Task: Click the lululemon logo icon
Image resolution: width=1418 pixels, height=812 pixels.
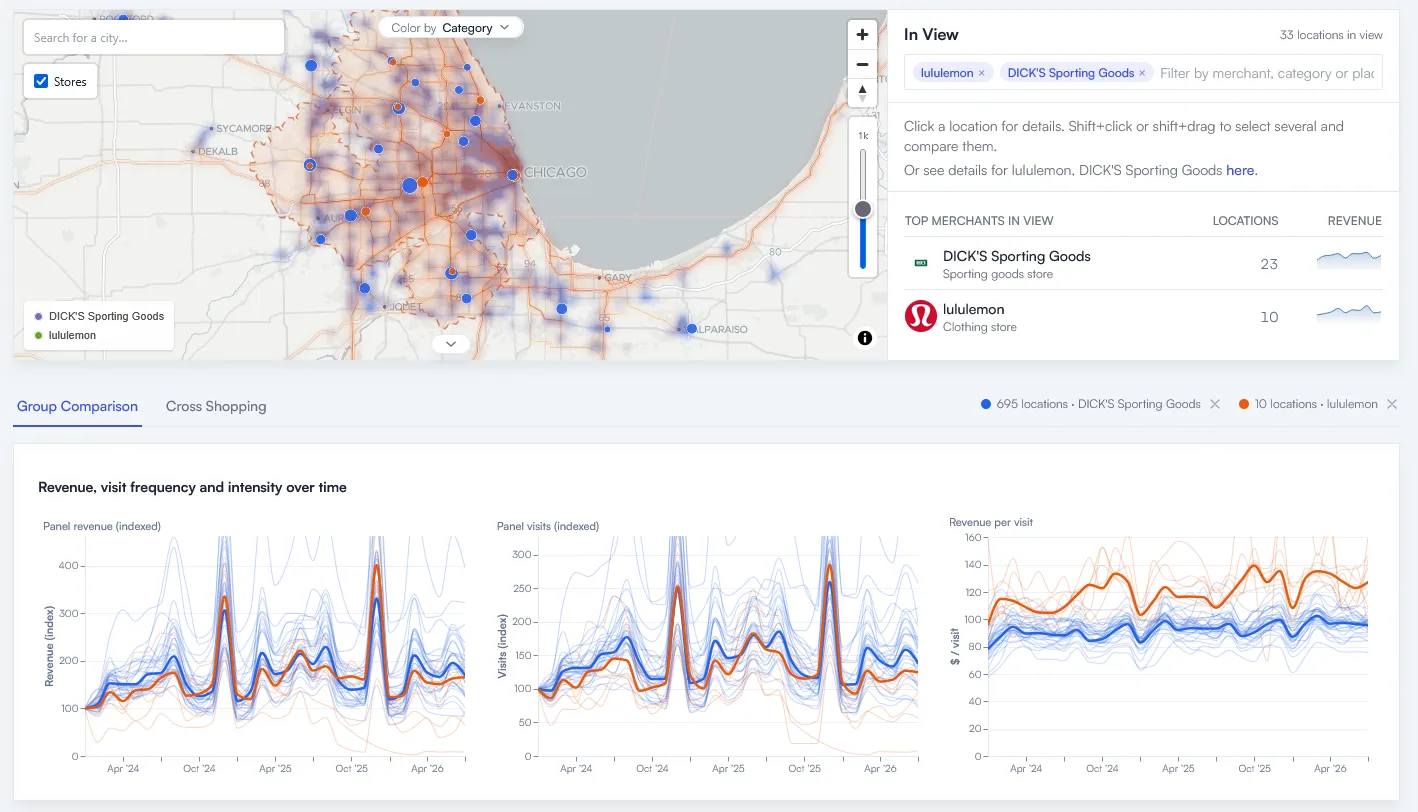Action: pos(920,316)
